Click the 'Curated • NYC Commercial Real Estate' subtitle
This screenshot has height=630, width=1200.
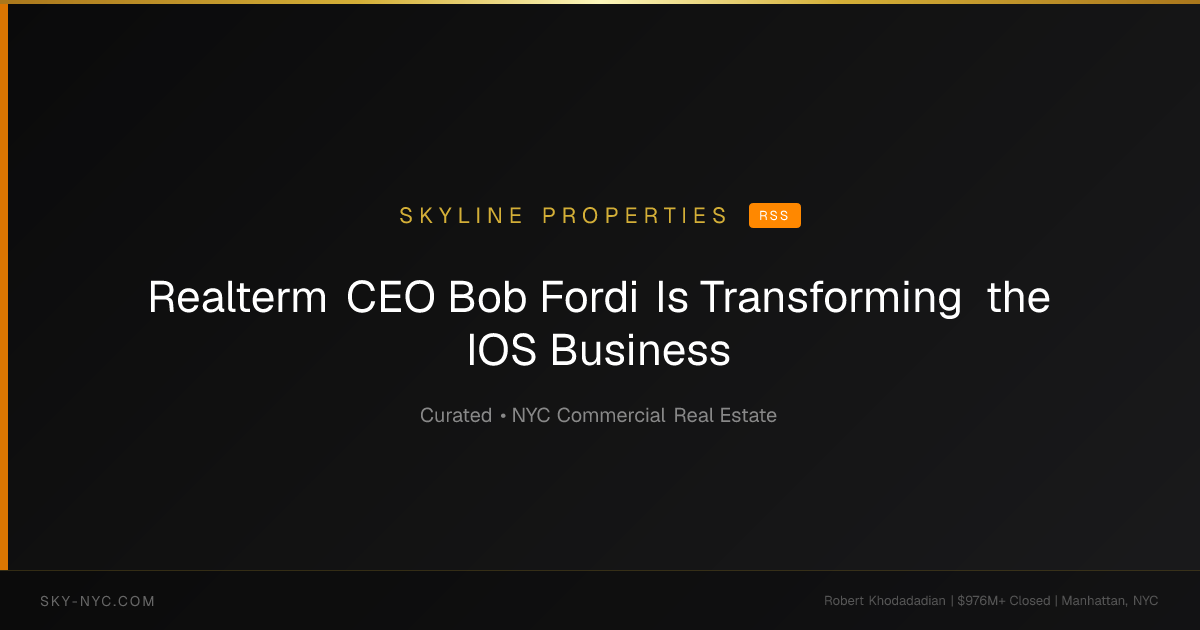[x=598, y=415]
